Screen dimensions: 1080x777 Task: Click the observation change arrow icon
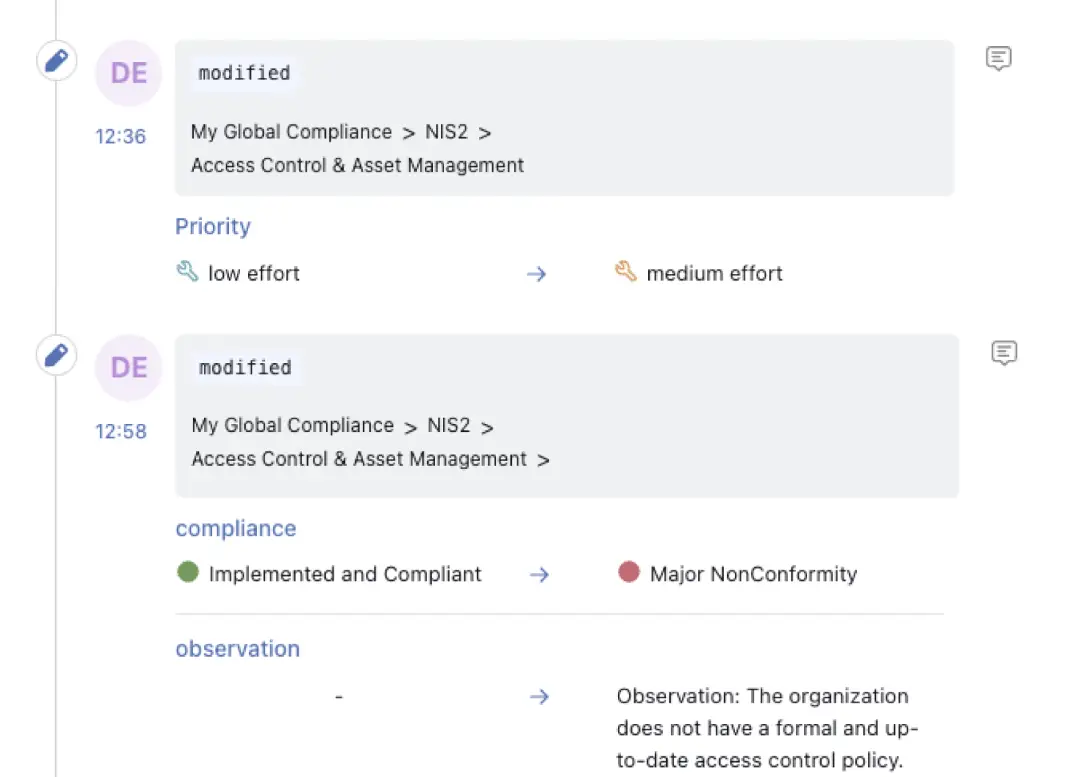(x=539, y=696)
